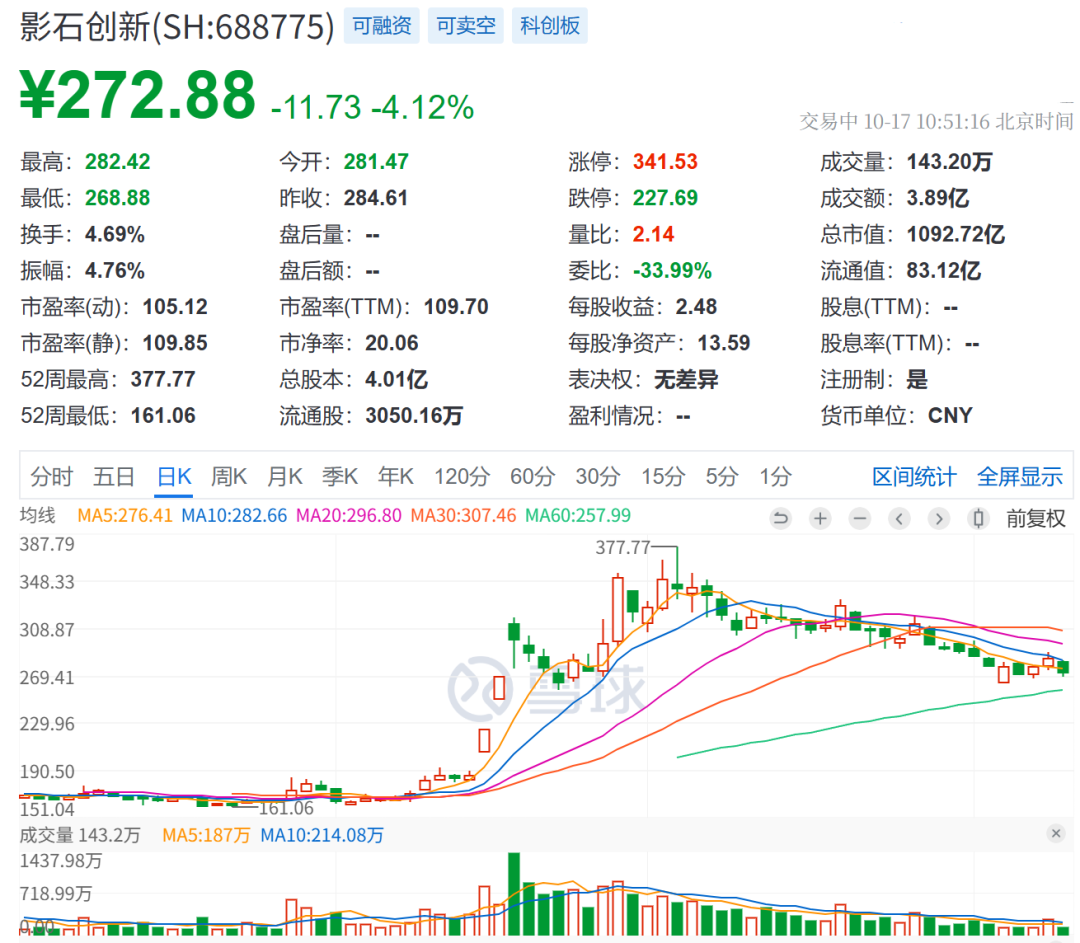Zoom in the K-line chart with plus icon
The width and height of the screenshot is (1080, 943).
click(x=820, y=518)
